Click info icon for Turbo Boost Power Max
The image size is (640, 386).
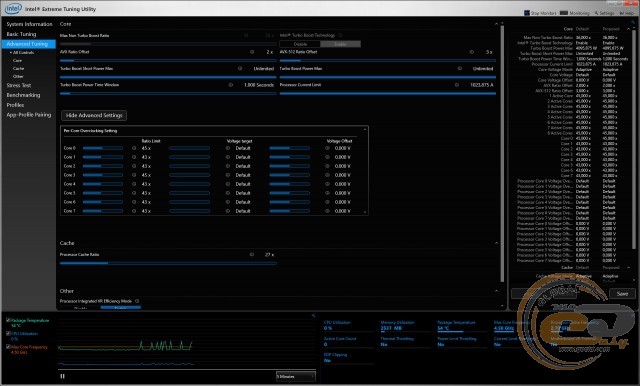460,68
